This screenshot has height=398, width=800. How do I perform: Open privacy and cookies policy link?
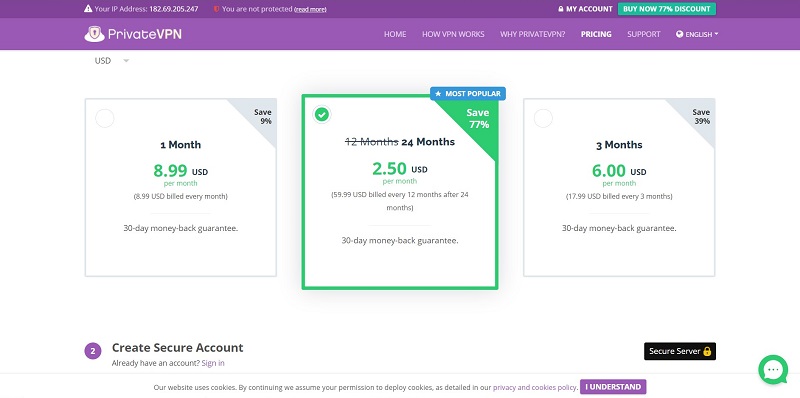click(x=535, y=387)
